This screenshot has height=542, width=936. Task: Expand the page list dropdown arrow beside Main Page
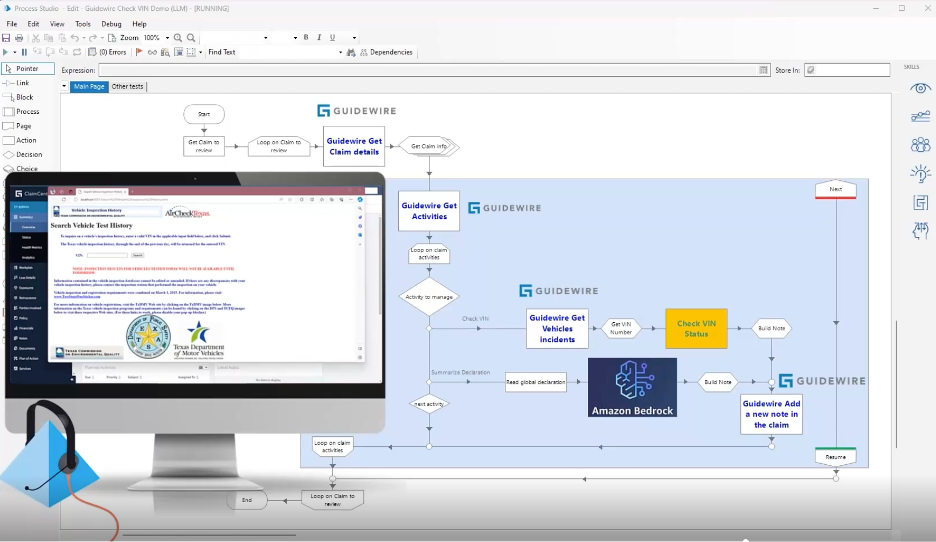[65, 87]
